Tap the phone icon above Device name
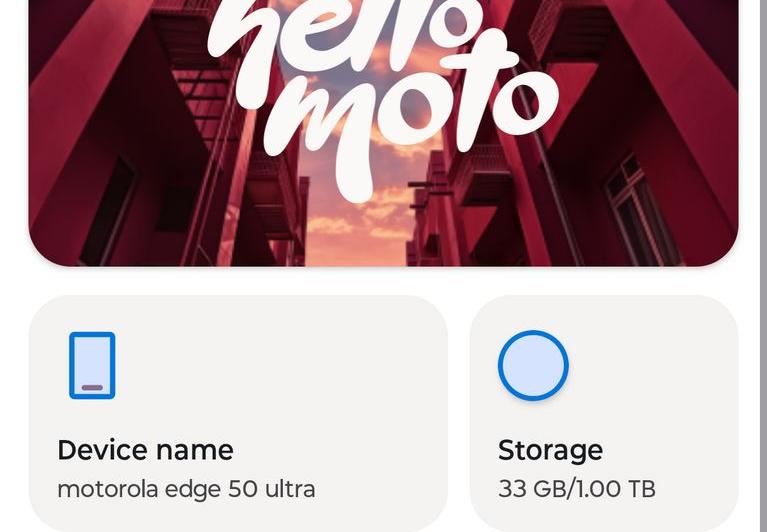 click(x=92, y=365)
